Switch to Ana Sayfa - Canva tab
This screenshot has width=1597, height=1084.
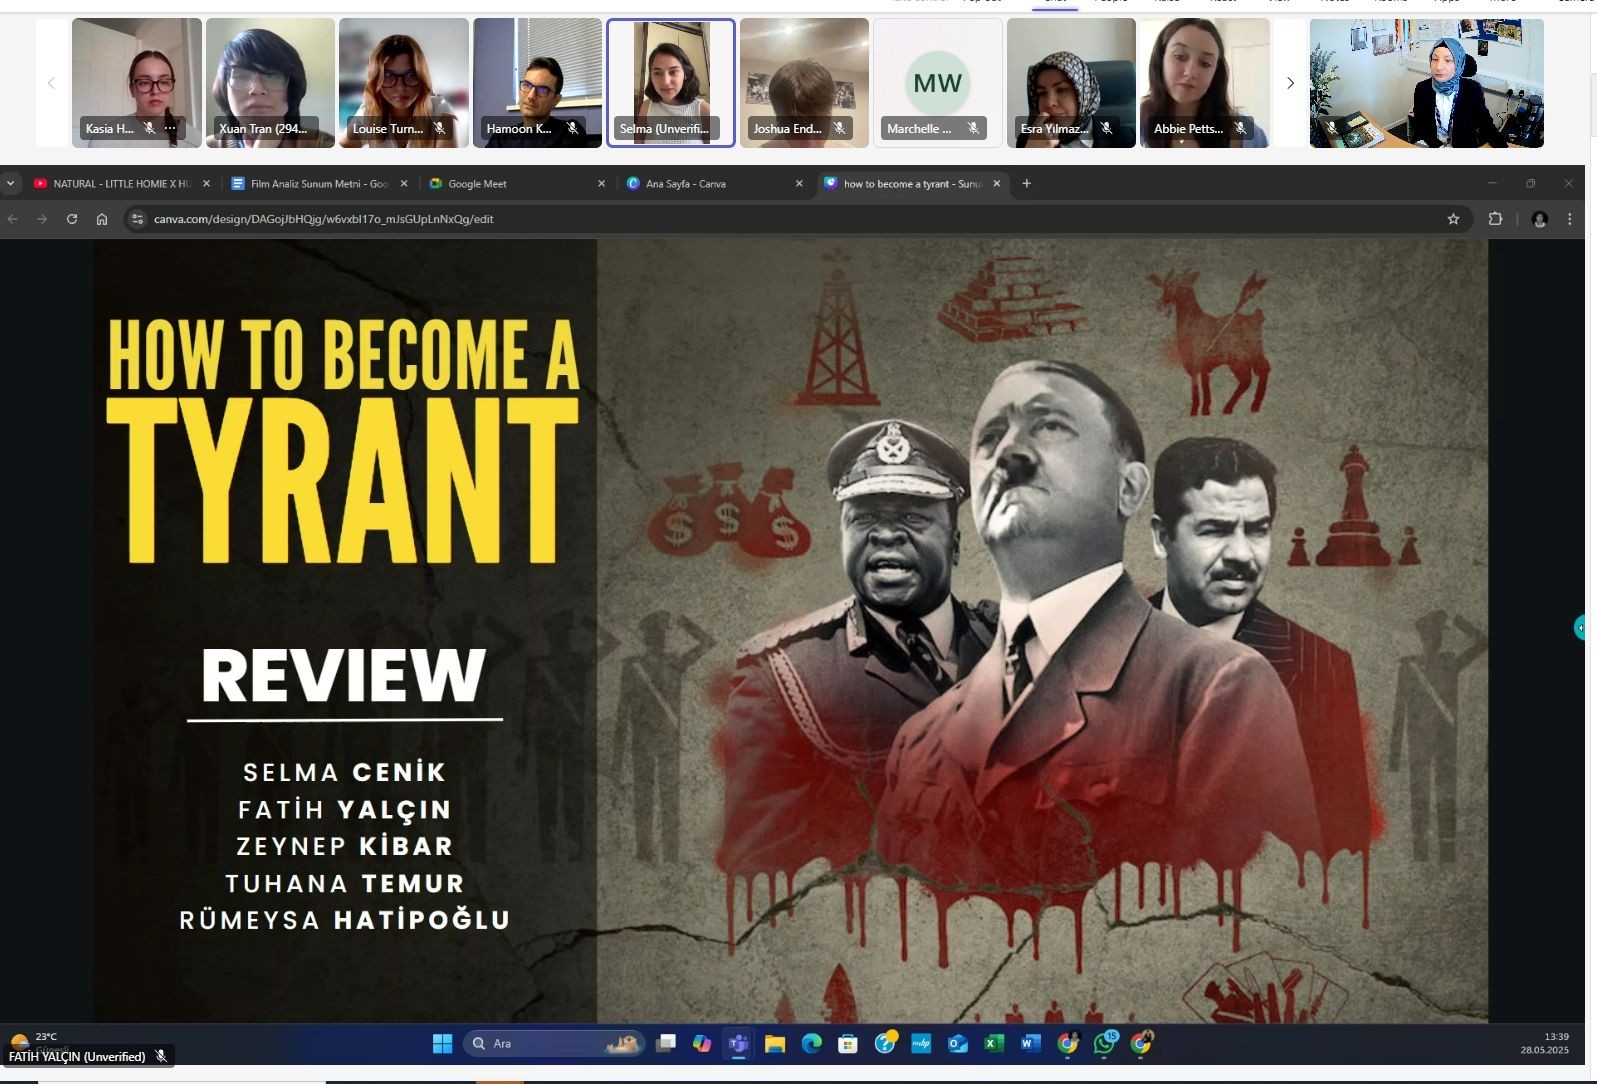coord(715,184)
